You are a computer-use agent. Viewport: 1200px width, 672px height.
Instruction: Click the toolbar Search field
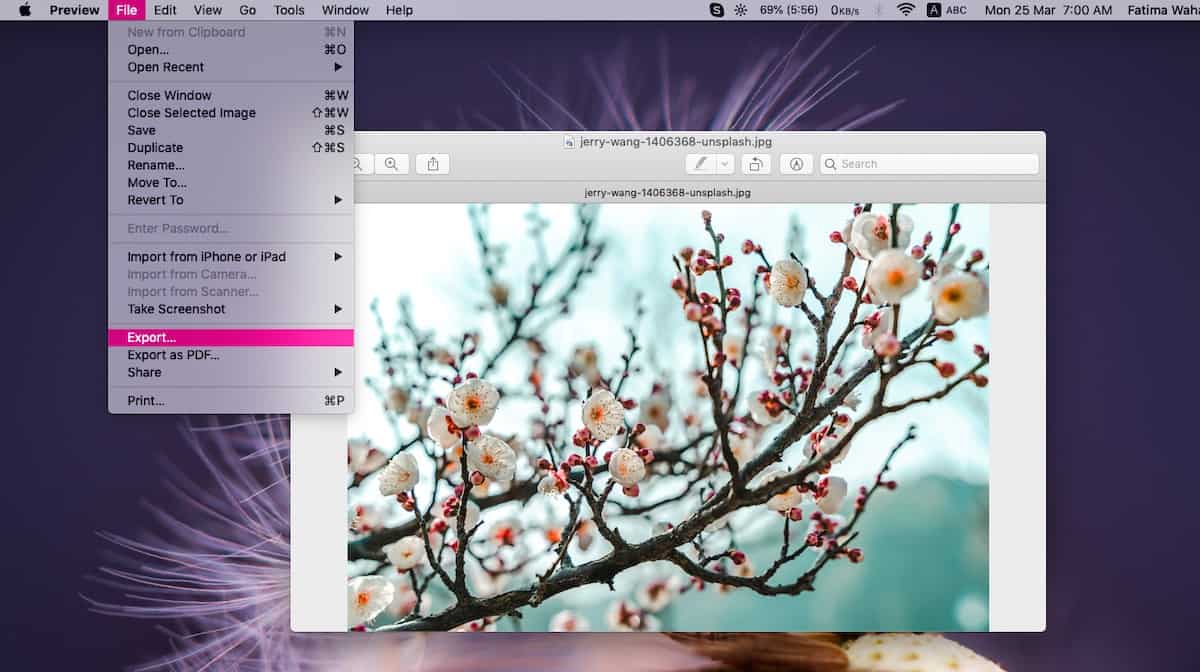(x=929, y=164)
